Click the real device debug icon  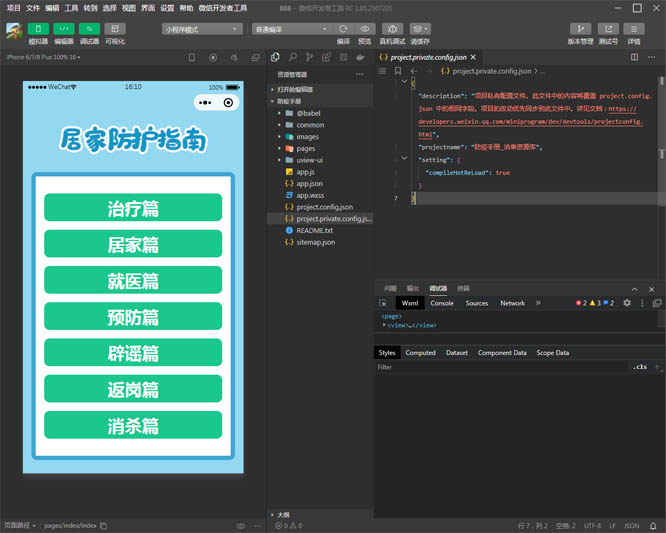pyautogui.click(x=392, y=29)
